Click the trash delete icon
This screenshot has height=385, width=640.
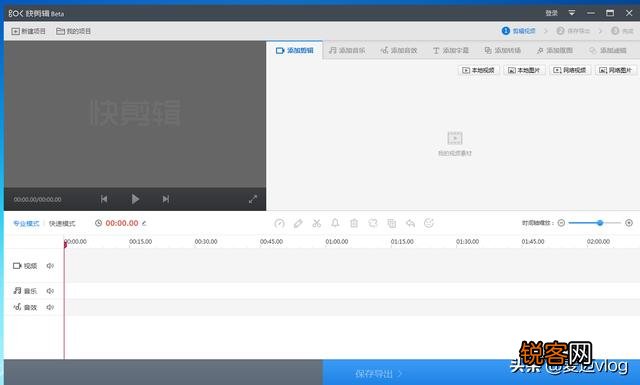pos(354,223)
